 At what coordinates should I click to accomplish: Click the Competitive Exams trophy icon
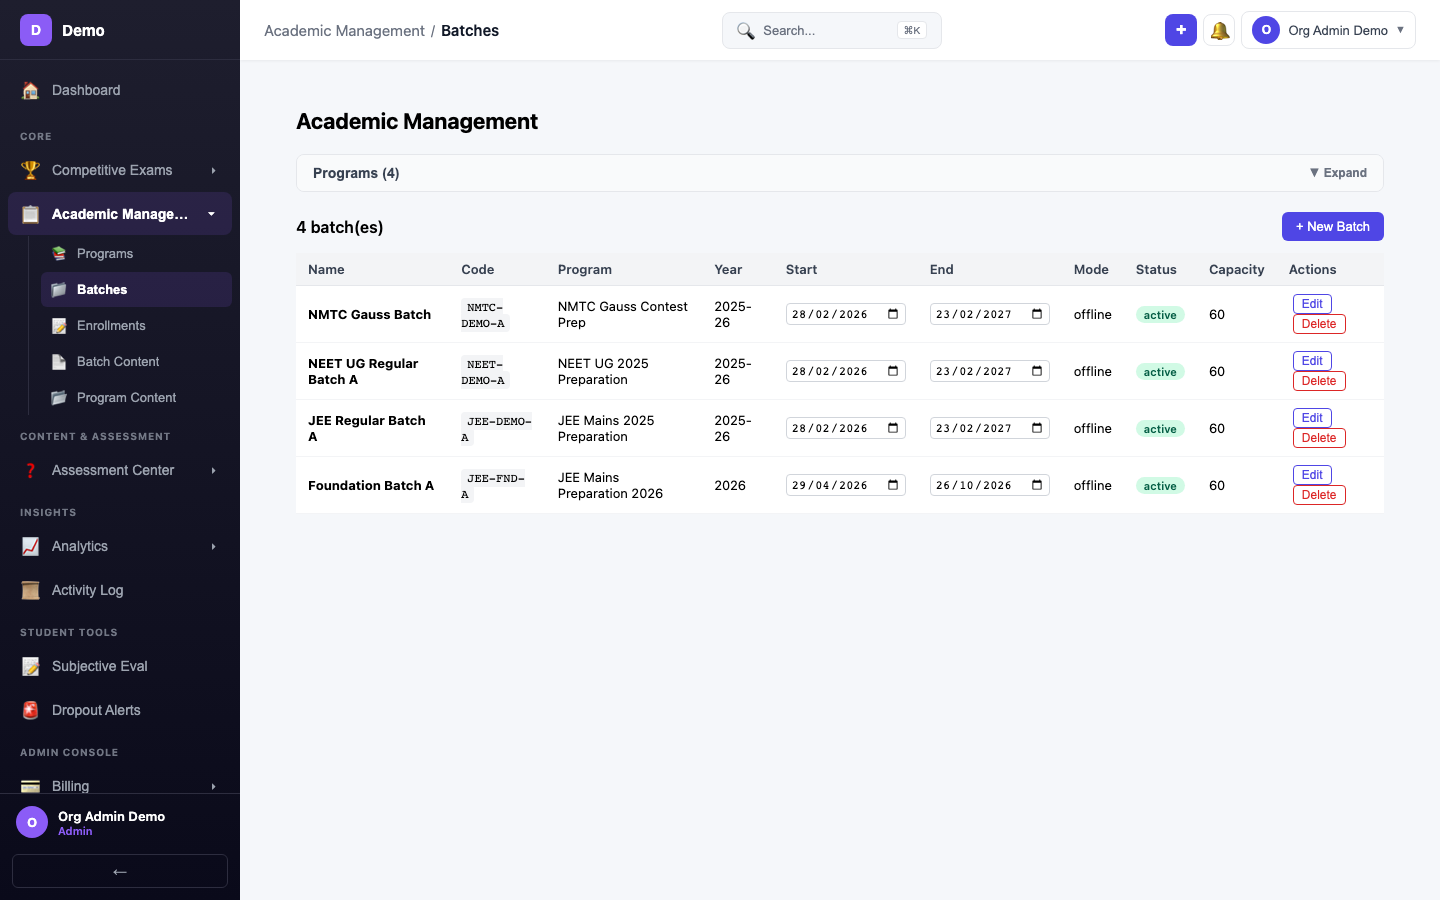(31, 170)
